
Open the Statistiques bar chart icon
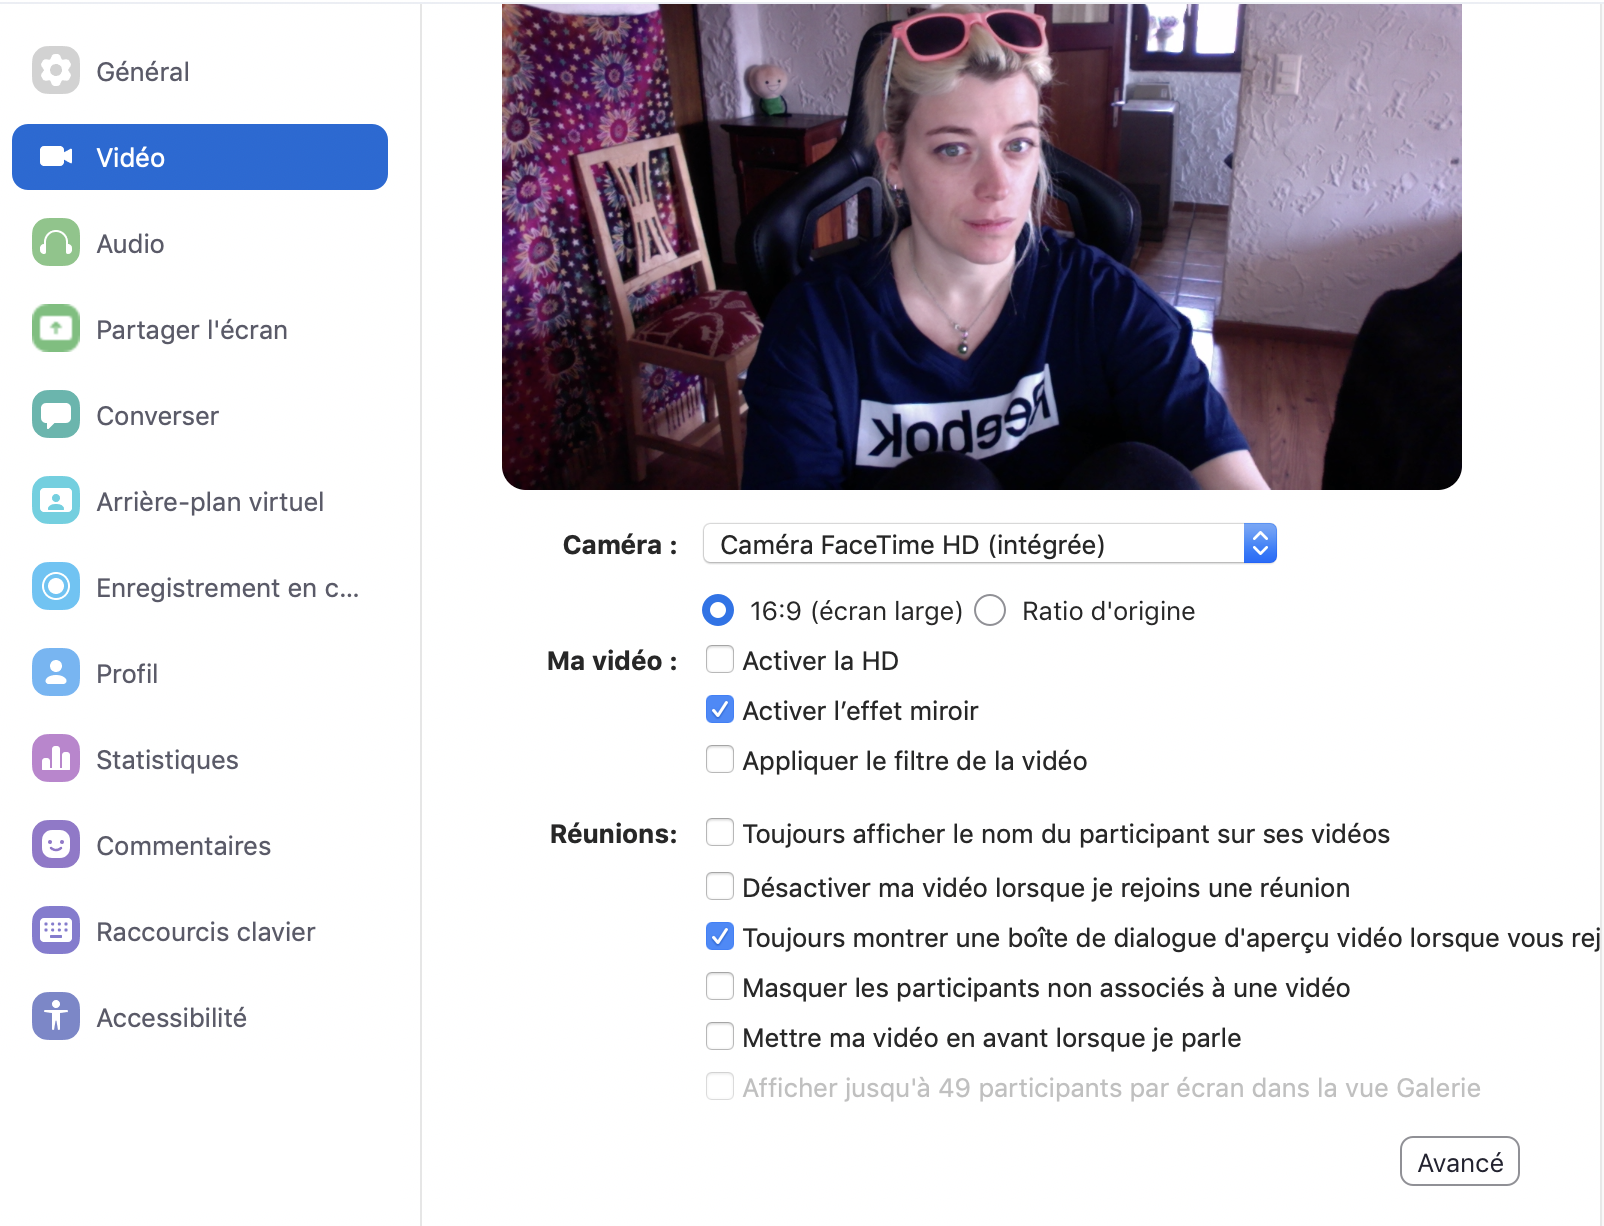point(56,759)
